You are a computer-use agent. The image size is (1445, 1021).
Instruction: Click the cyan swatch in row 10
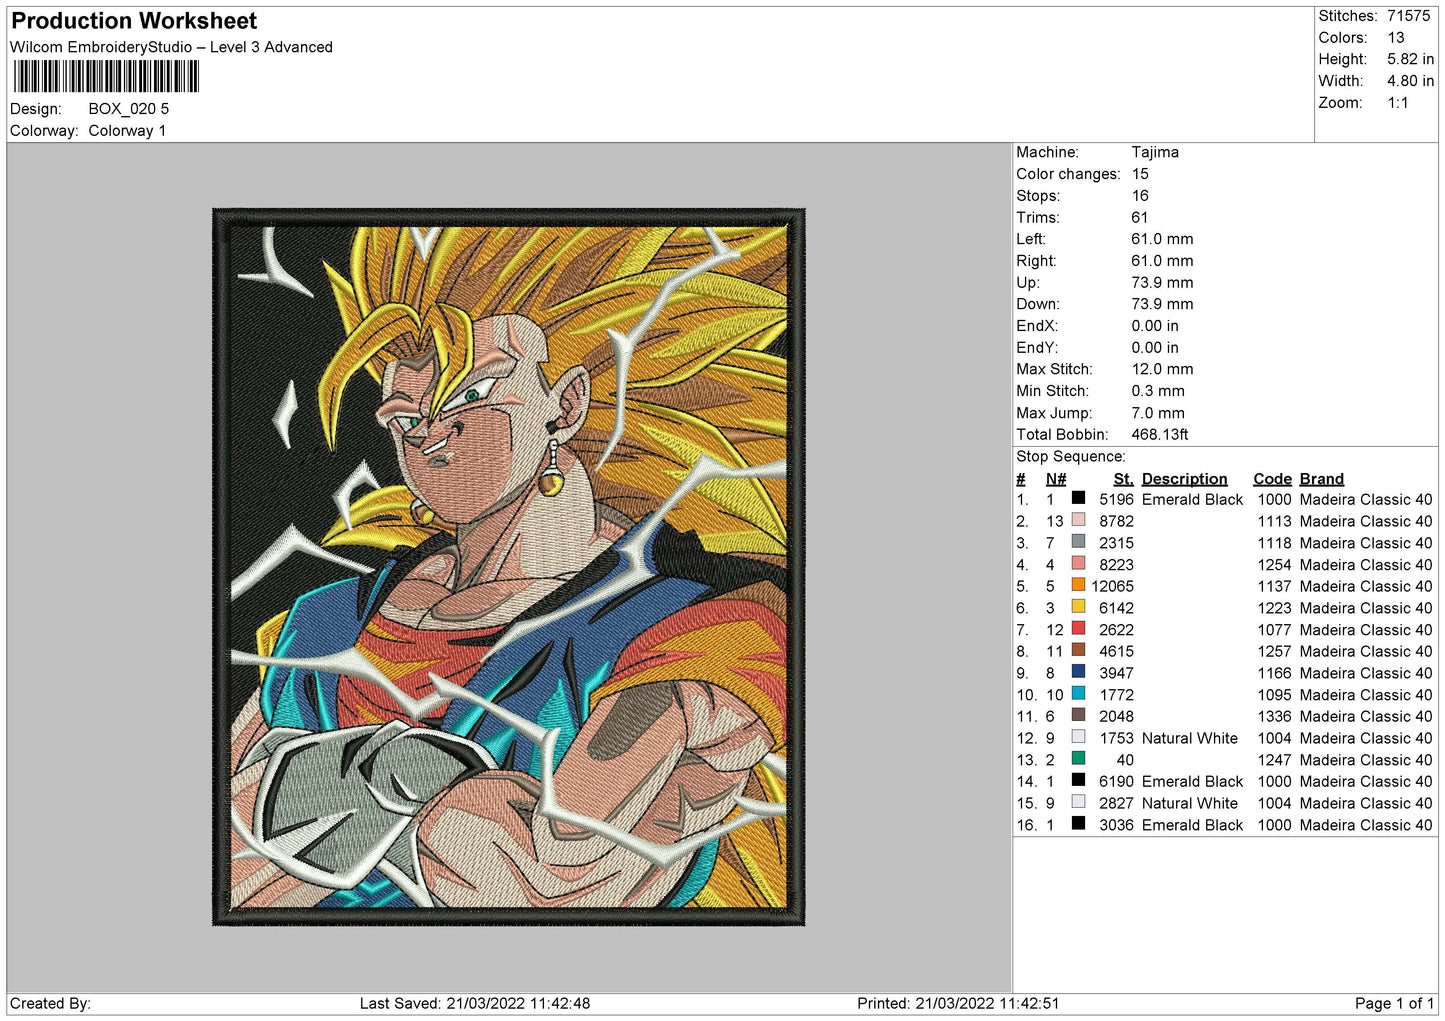point(1078,694)
